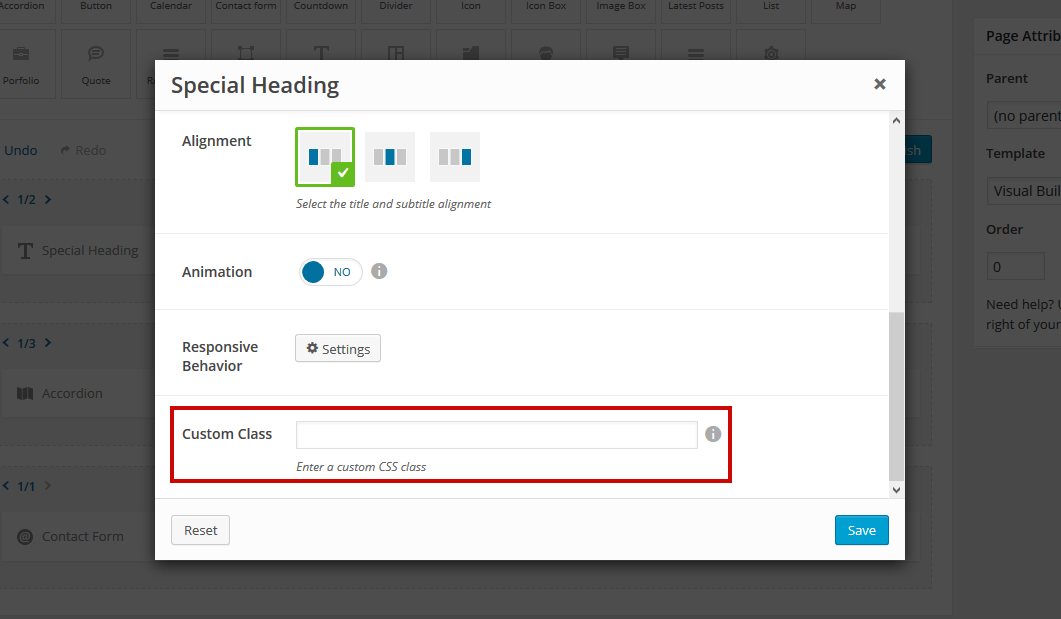1061x619 pixels.
Task: Click the Order number field
Action: (1016, 267)
